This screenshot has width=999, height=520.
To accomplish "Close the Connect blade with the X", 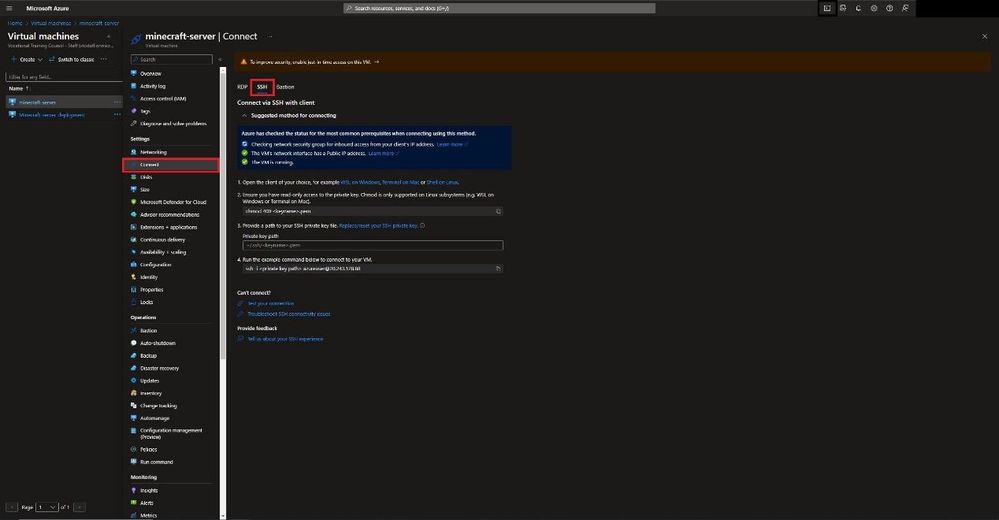I will [984, 36].
